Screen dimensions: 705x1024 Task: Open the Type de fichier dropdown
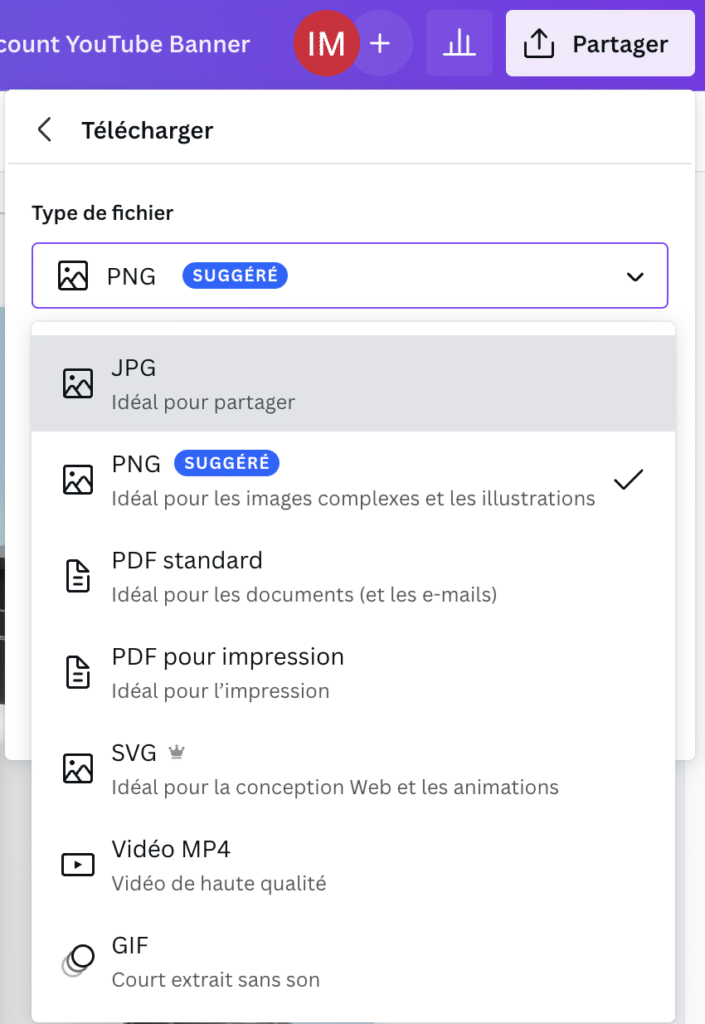[350, 275]
